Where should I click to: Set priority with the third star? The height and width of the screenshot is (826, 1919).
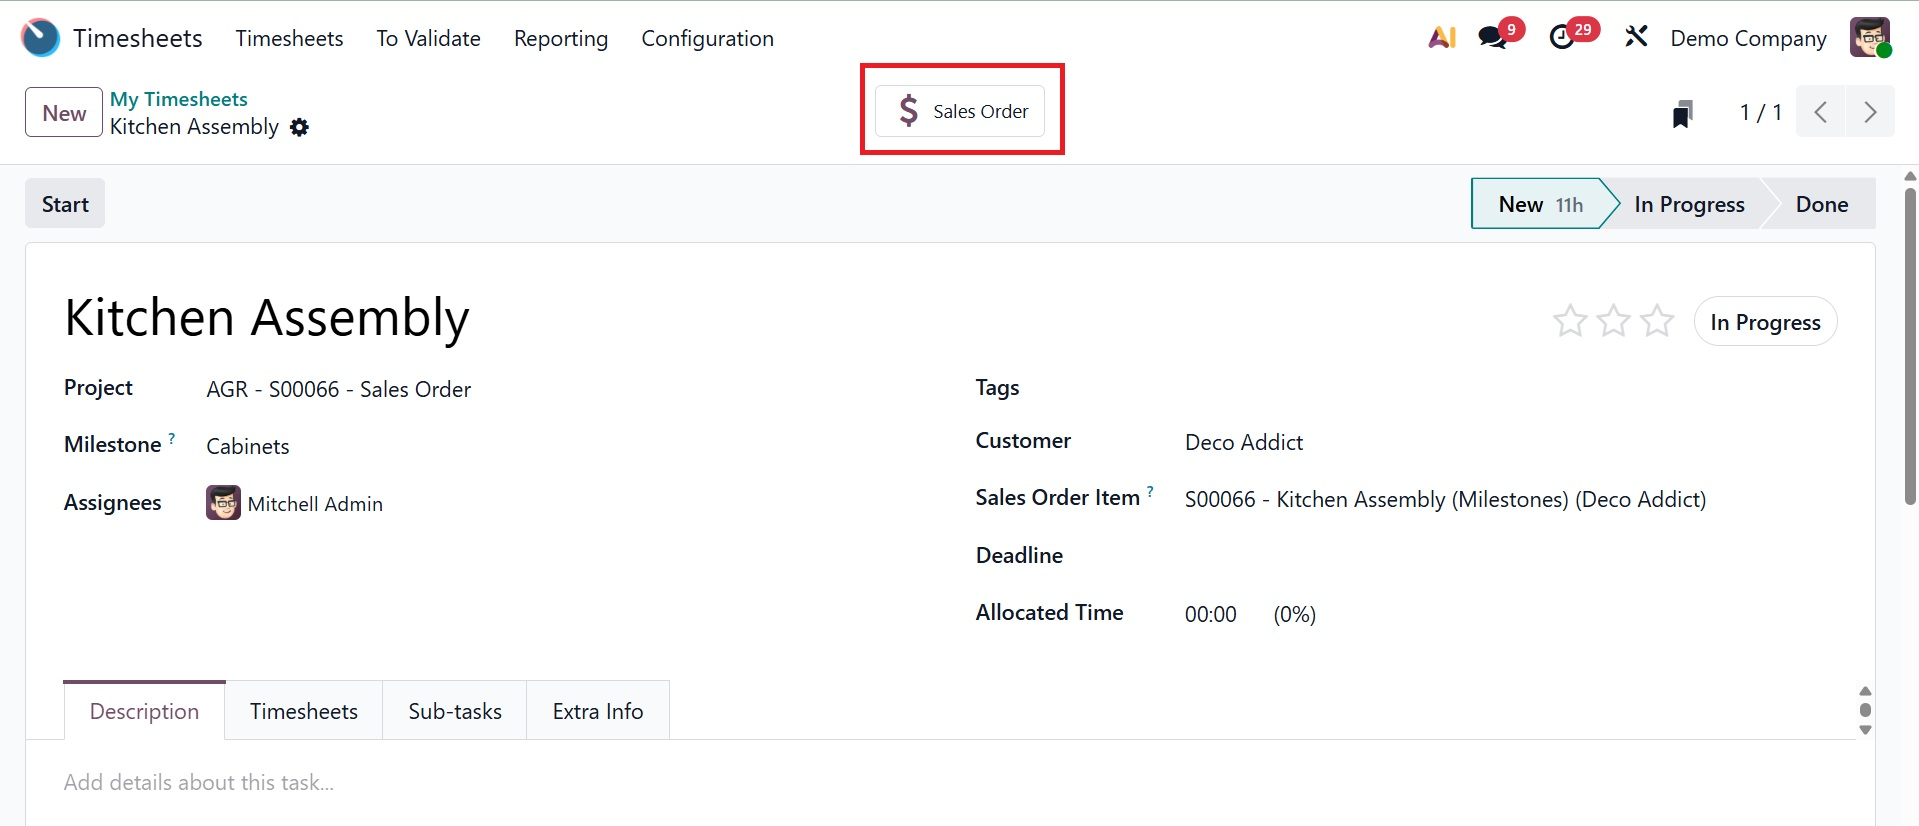1657,321
